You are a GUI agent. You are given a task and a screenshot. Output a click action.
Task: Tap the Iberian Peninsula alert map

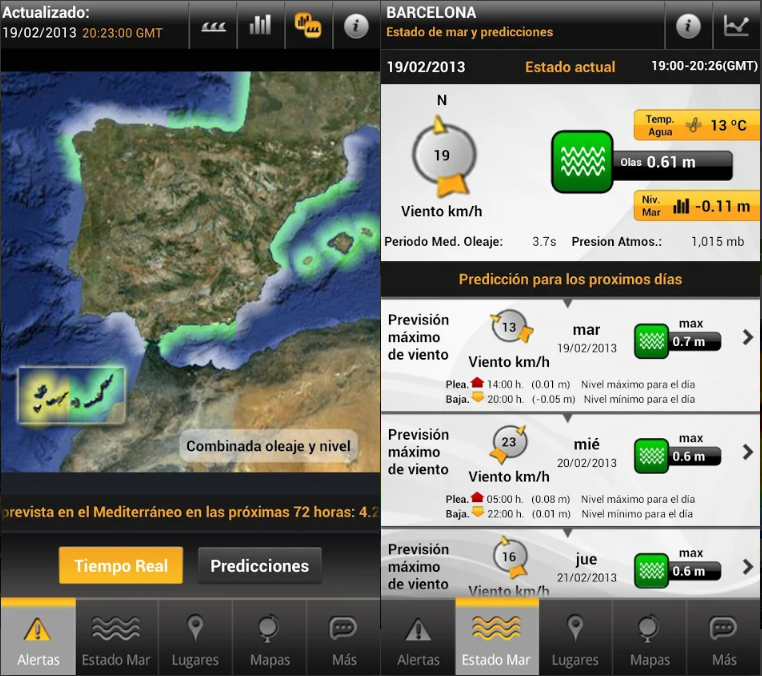(190, 272)
